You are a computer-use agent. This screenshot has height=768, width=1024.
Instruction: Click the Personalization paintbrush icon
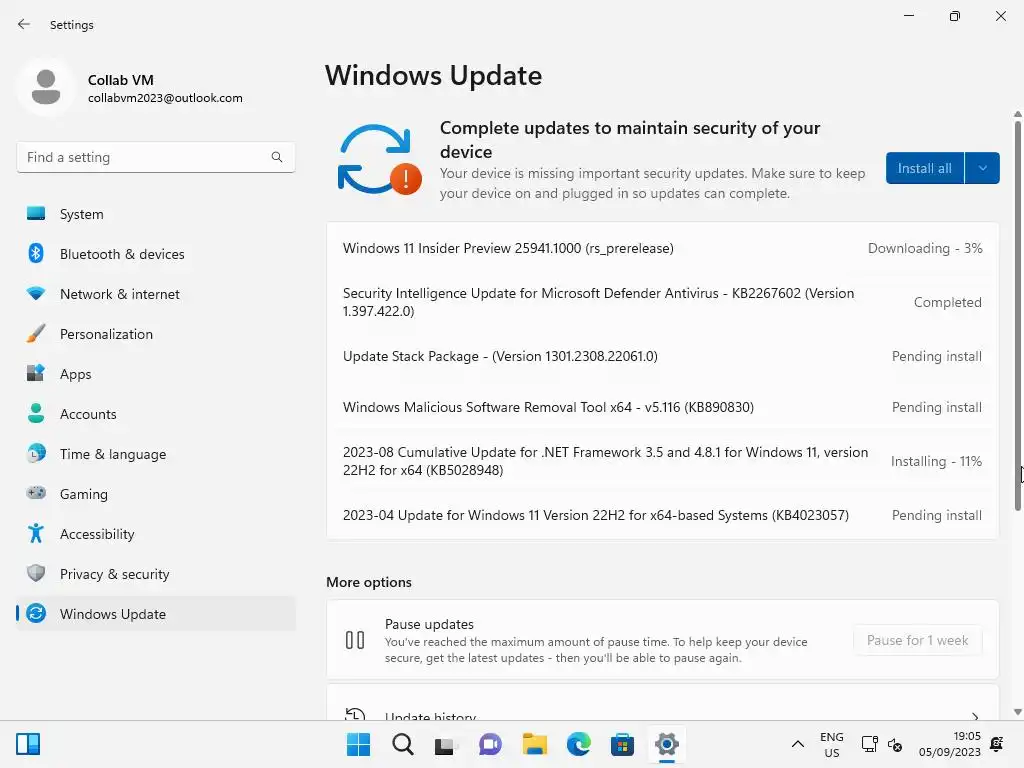coord(36,334)
